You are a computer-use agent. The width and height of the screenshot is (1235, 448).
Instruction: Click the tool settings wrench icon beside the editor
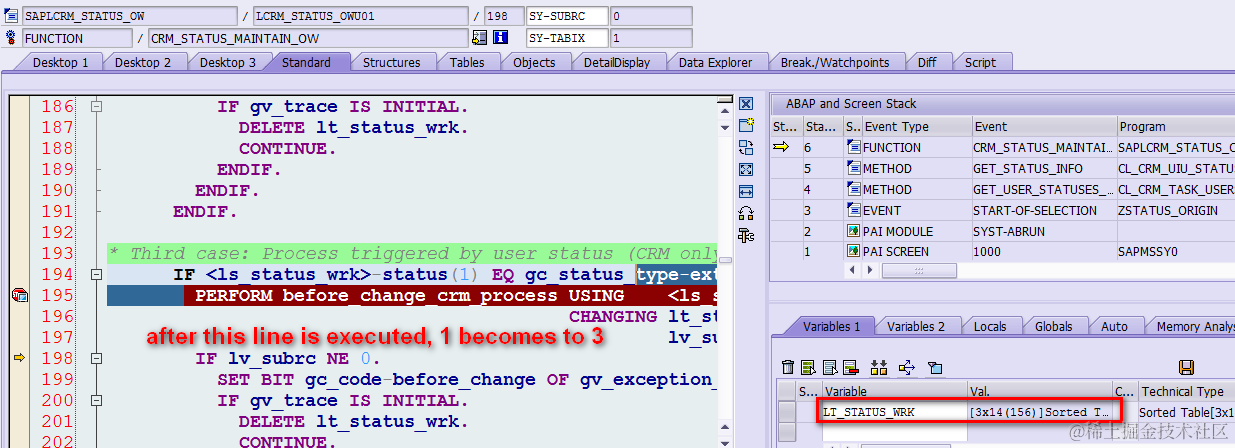[x=745, y=235]
